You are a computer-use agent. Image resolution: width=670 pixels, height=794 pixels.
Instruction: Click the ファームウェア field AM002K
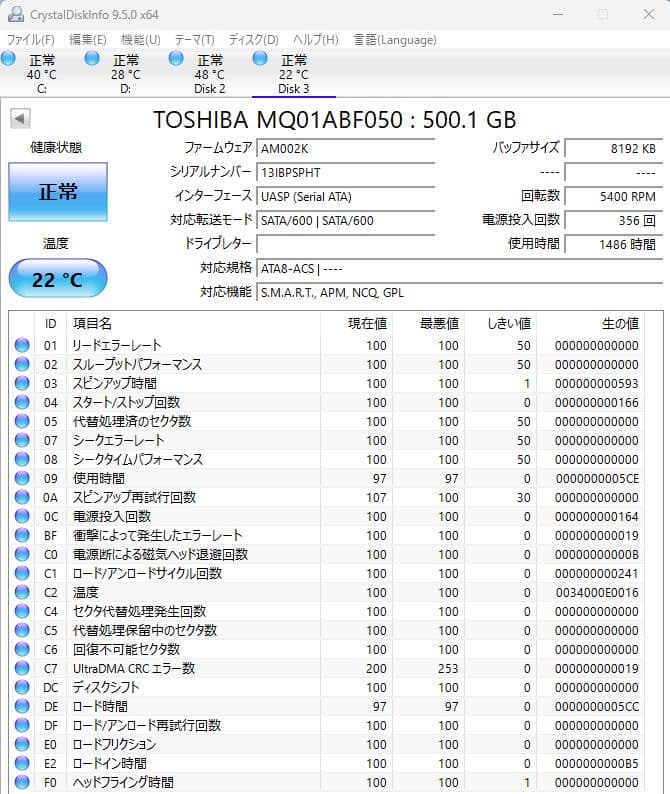(345, 148)
